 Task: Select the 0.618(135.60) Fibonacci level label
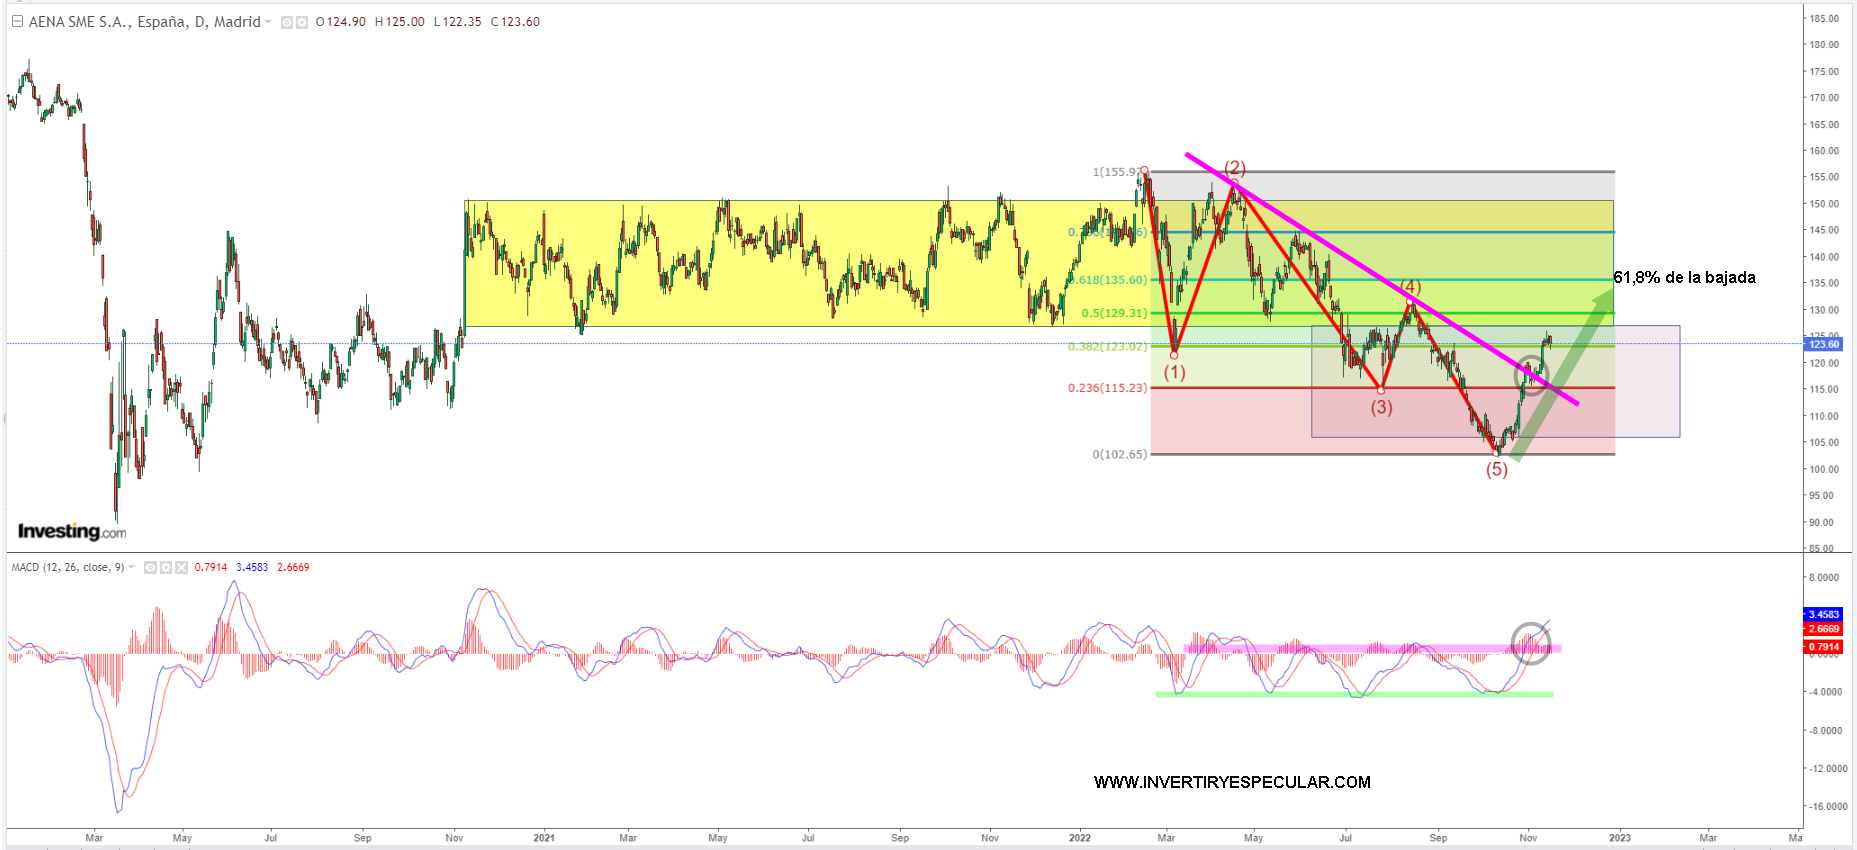point(1111,280)
